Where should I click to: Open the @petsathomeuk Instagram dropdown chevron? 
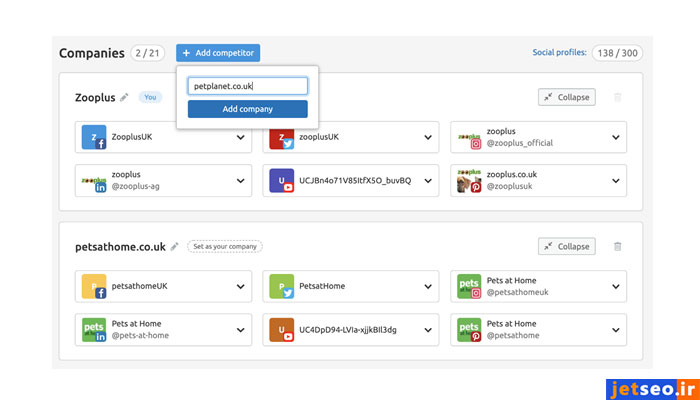coord(616,286)
